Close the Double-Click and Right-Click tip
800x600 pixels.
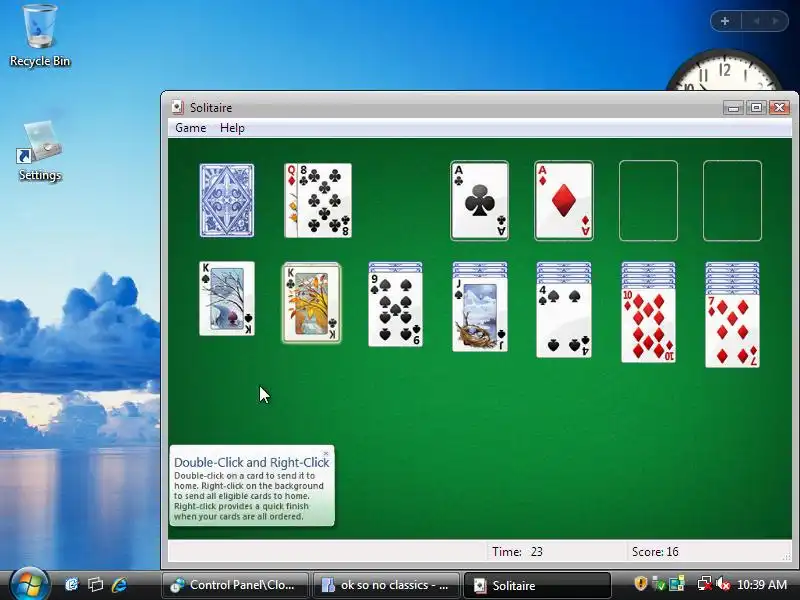point(326,453)
